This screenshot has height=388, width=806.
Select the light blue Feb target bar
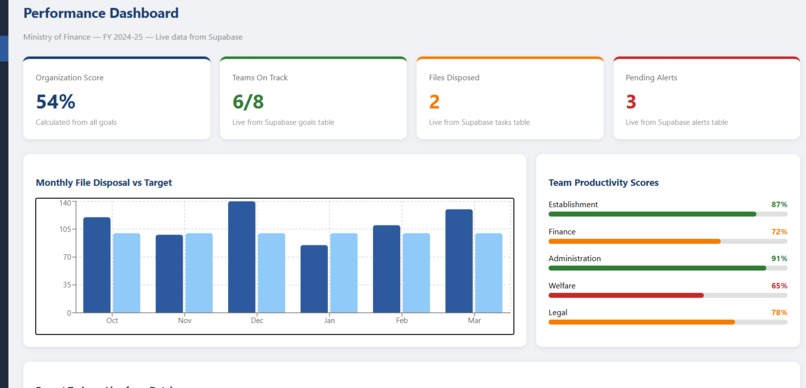pos(416,273)
